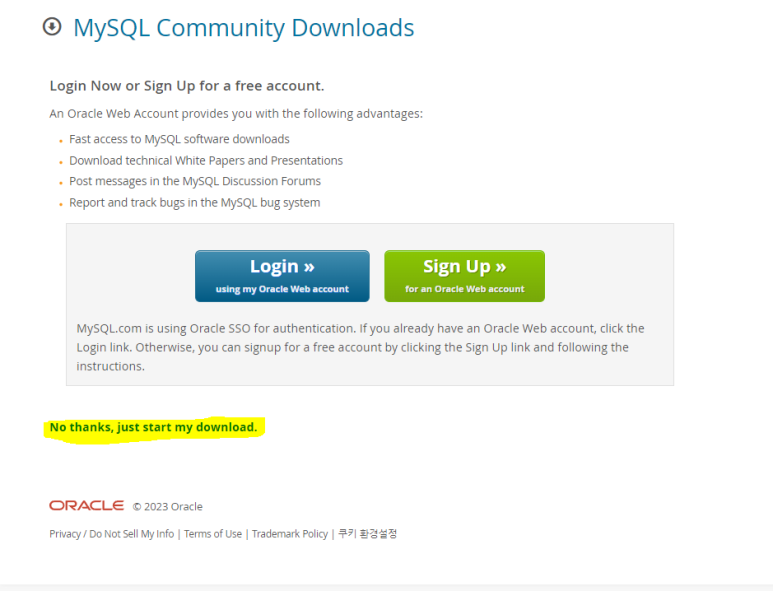The height and width of the screenshot is (591, 773).
Task: Click the red Oracle logo in the footer
Action: [x=86, y=506]
